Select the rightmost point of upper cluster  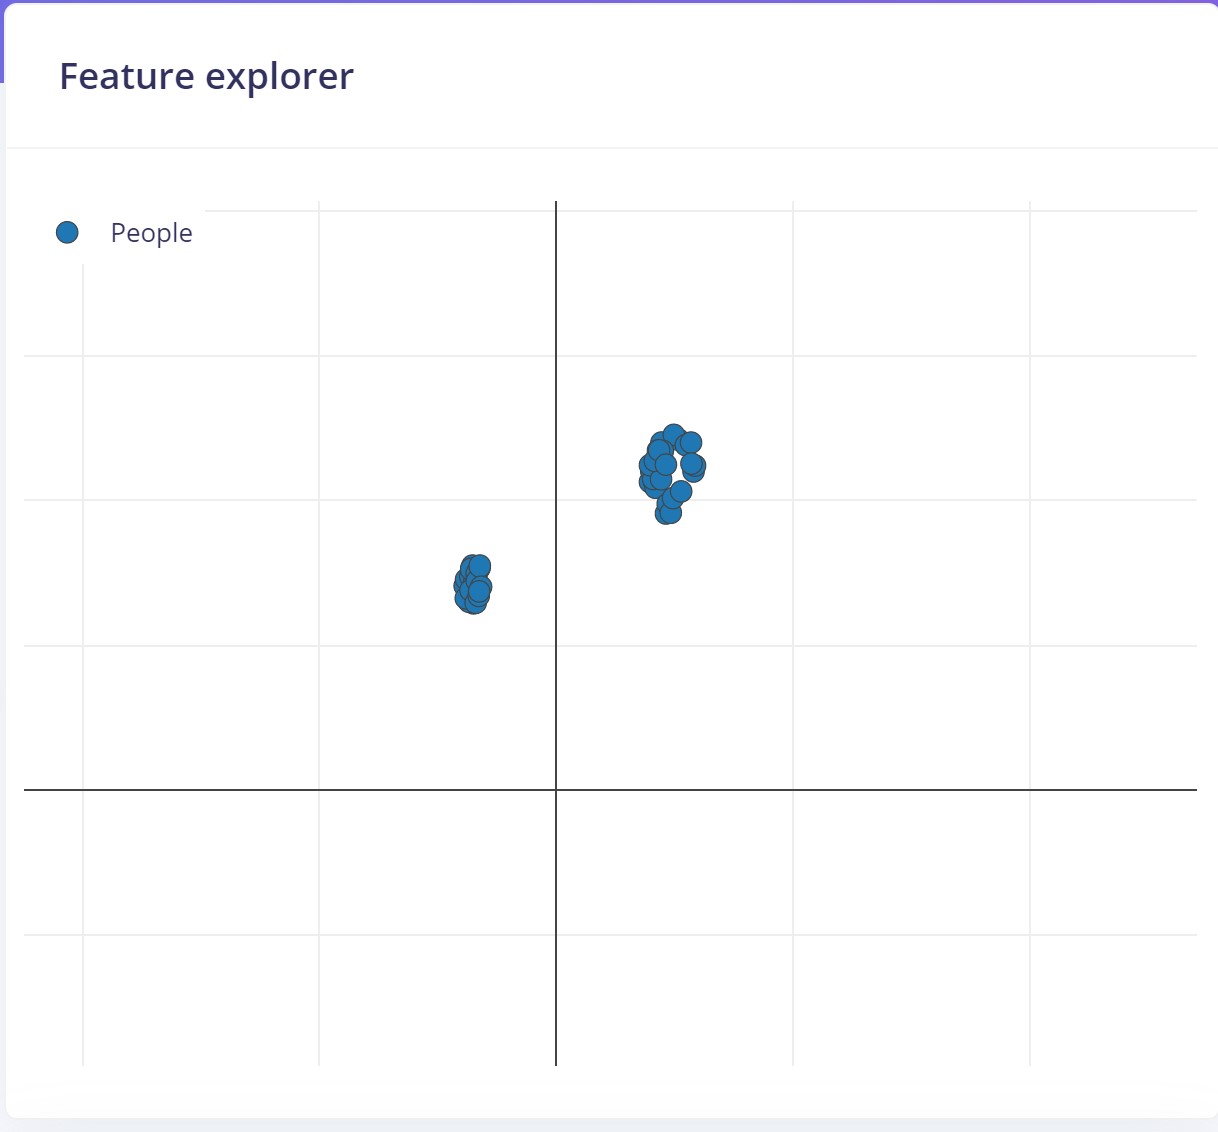[x=694, y=466]
